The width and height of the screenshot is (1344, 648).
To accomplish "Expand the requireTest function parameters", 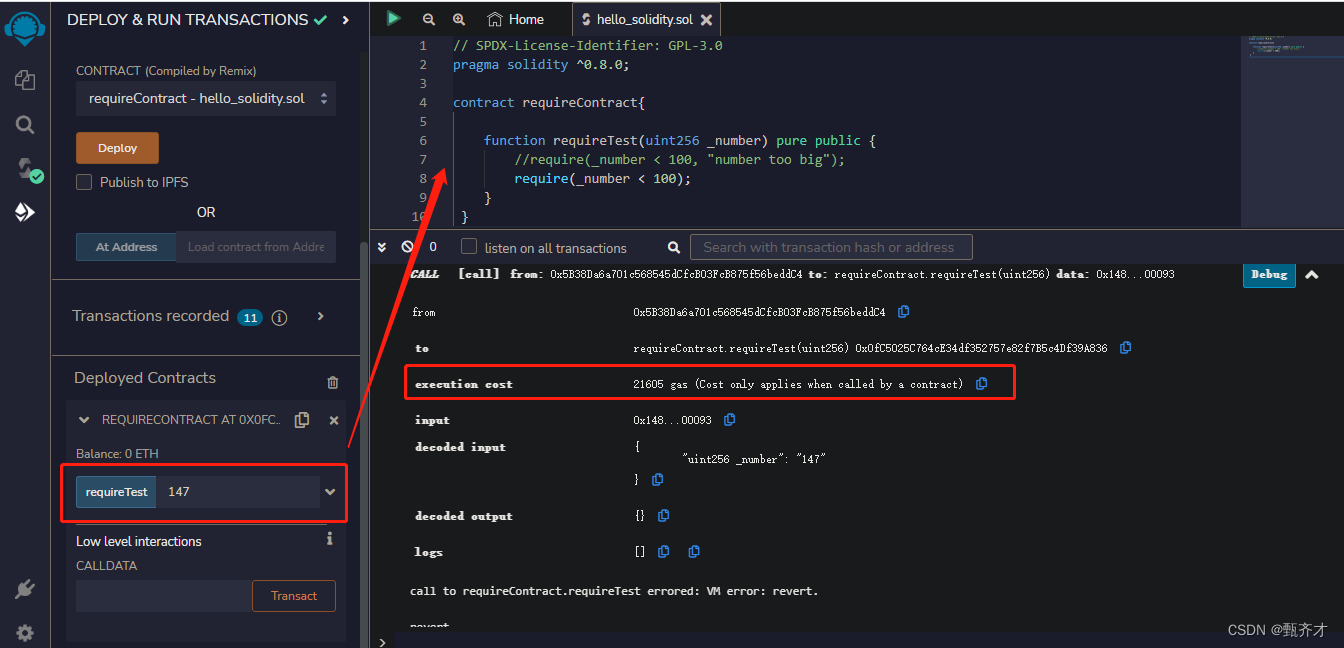I will [x=330, y=492].
